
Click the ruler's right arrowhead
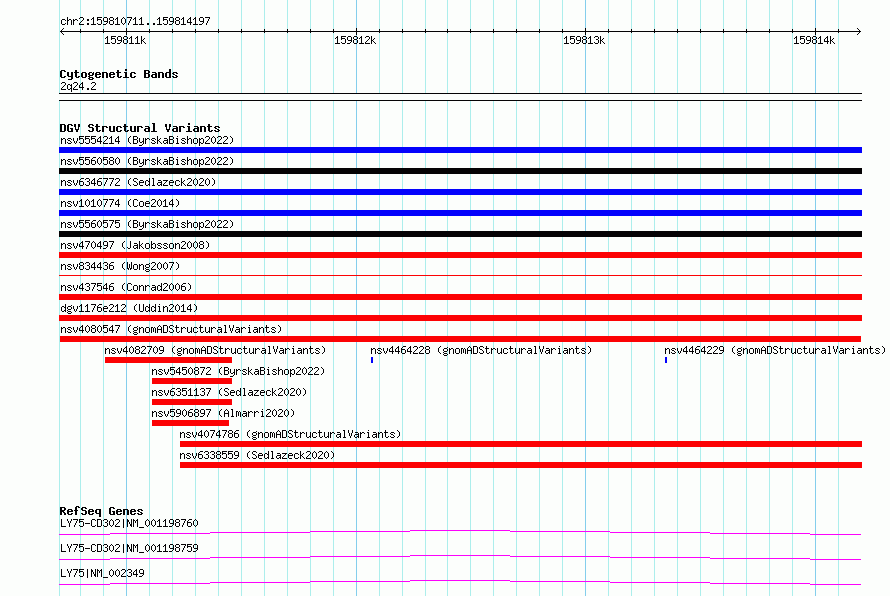(x=859, y=32)
